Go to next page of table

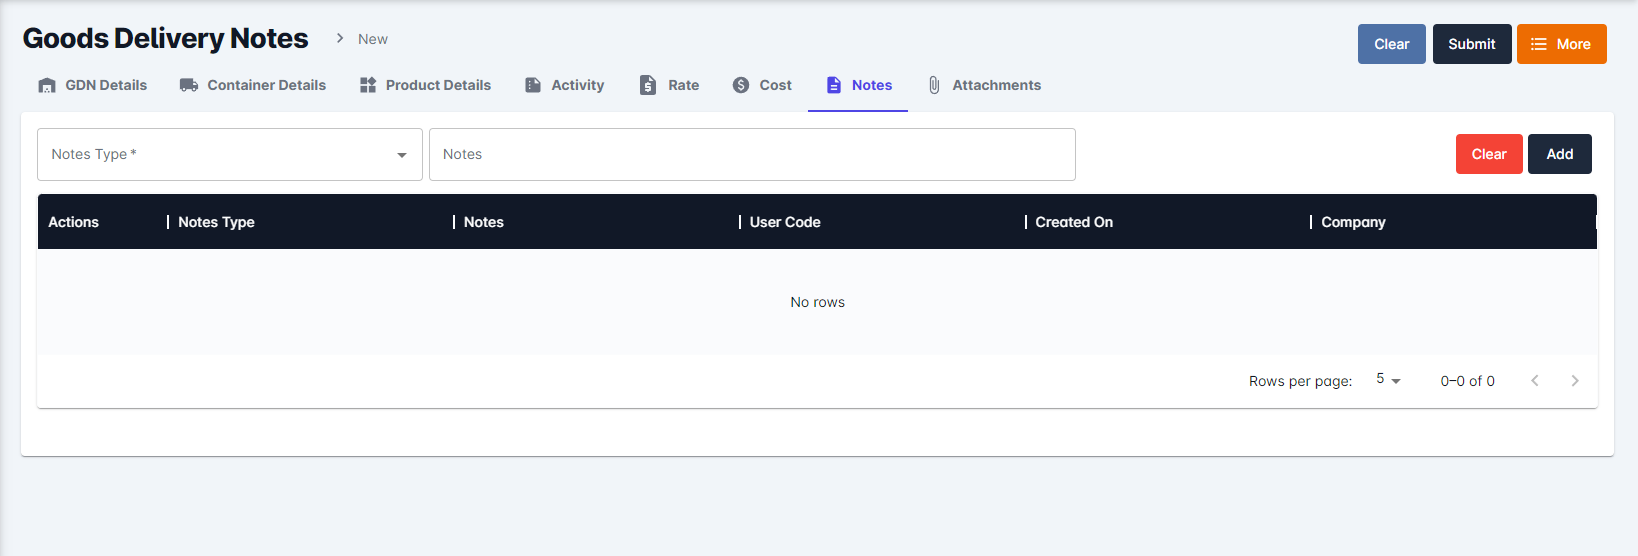click(x=1575, y=380)
